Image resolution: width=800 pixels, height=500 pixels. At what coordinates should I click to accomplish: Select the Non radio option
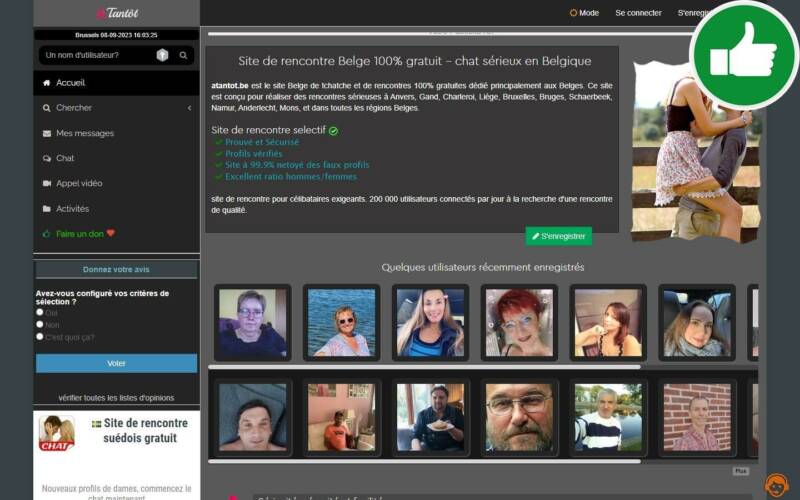40,324
